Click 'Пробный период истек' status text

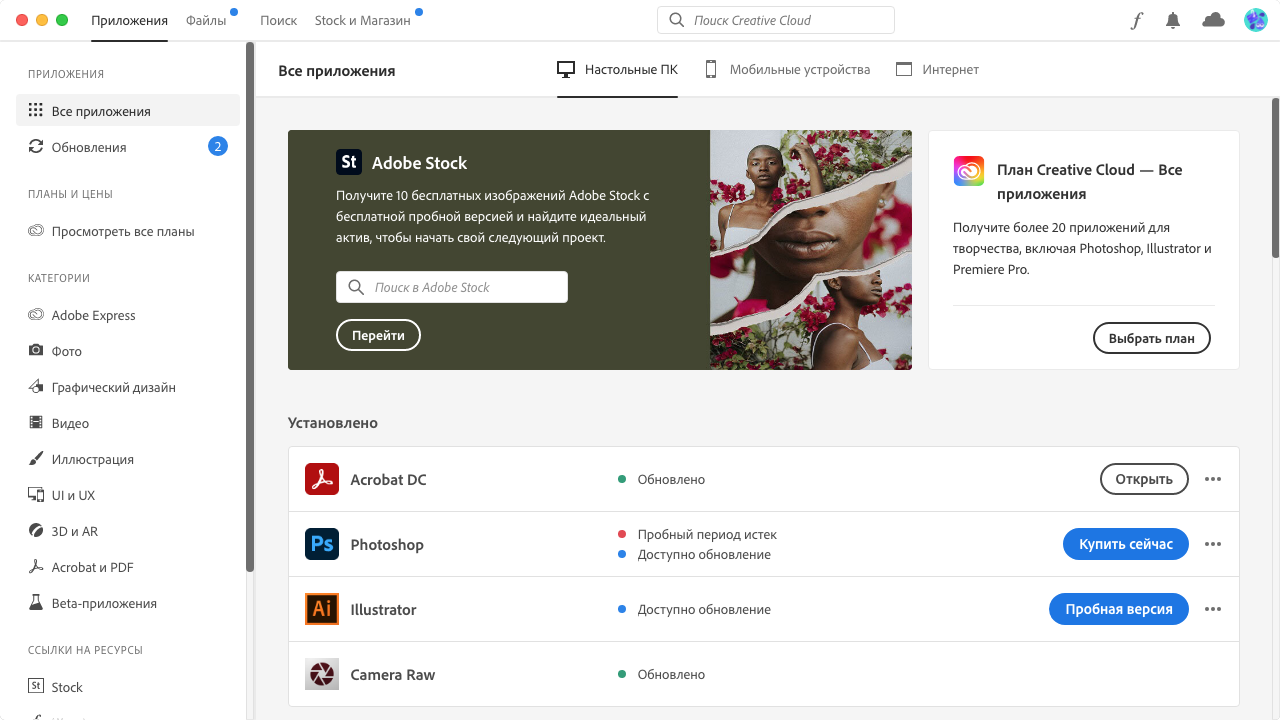pyautogui.click(x=707, y=534)
